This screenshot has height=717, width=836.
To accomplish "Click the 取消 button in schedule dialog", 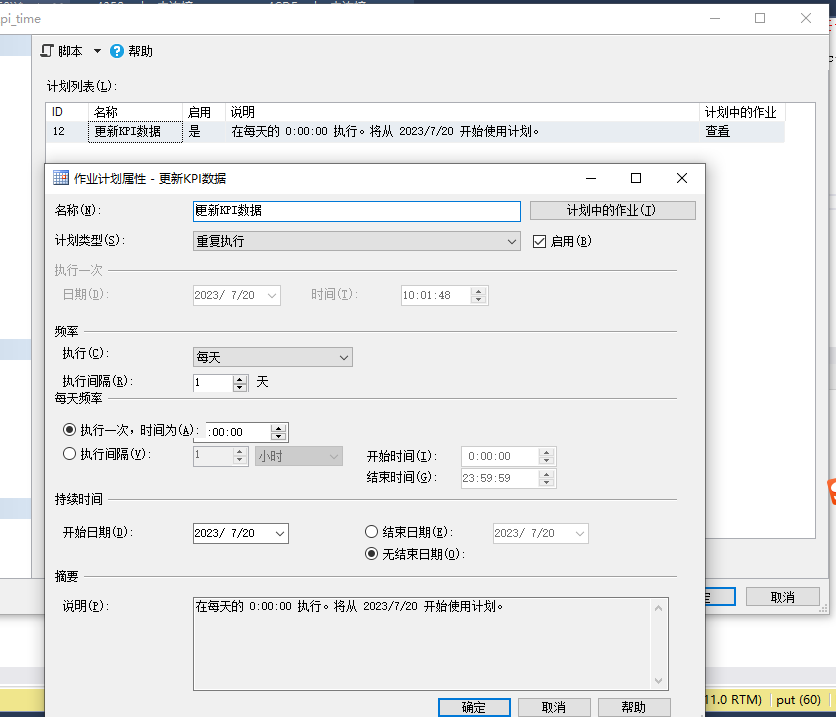I will [x=554, y=707].
